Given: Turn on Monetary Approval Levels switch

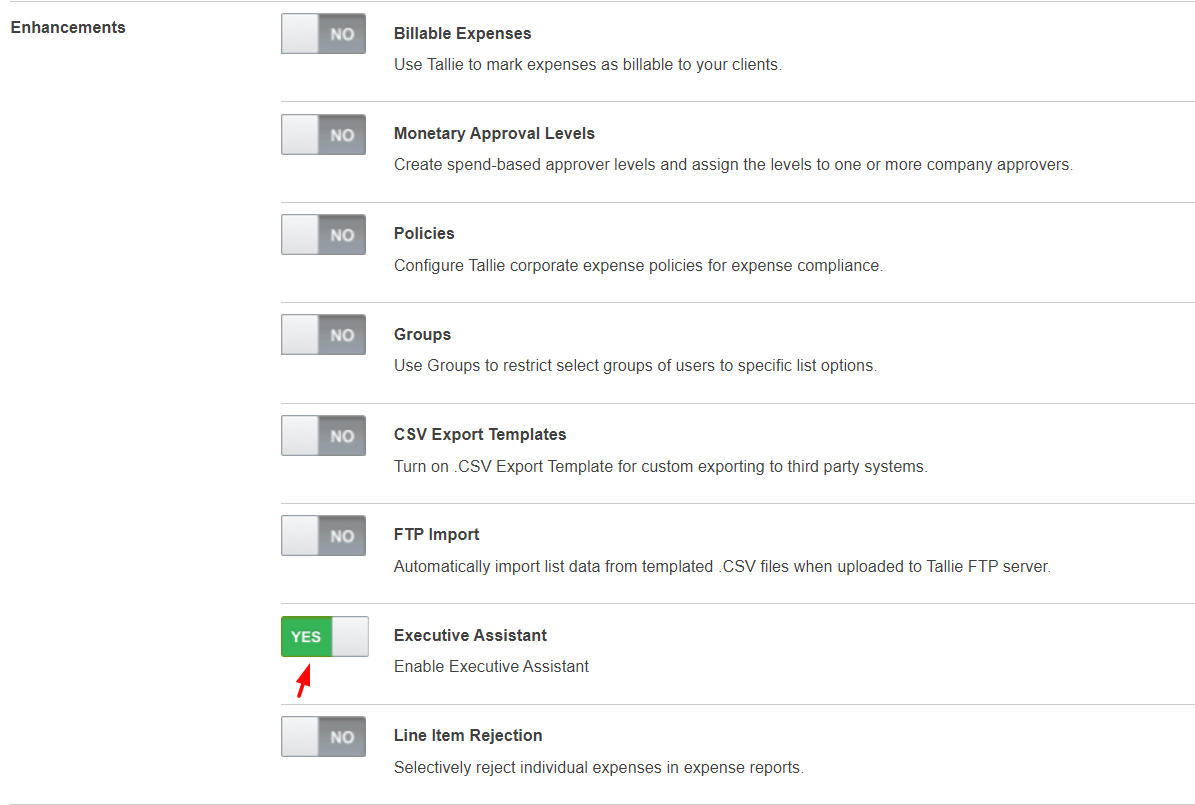Looking at the screenshot, I should (323, 134).
